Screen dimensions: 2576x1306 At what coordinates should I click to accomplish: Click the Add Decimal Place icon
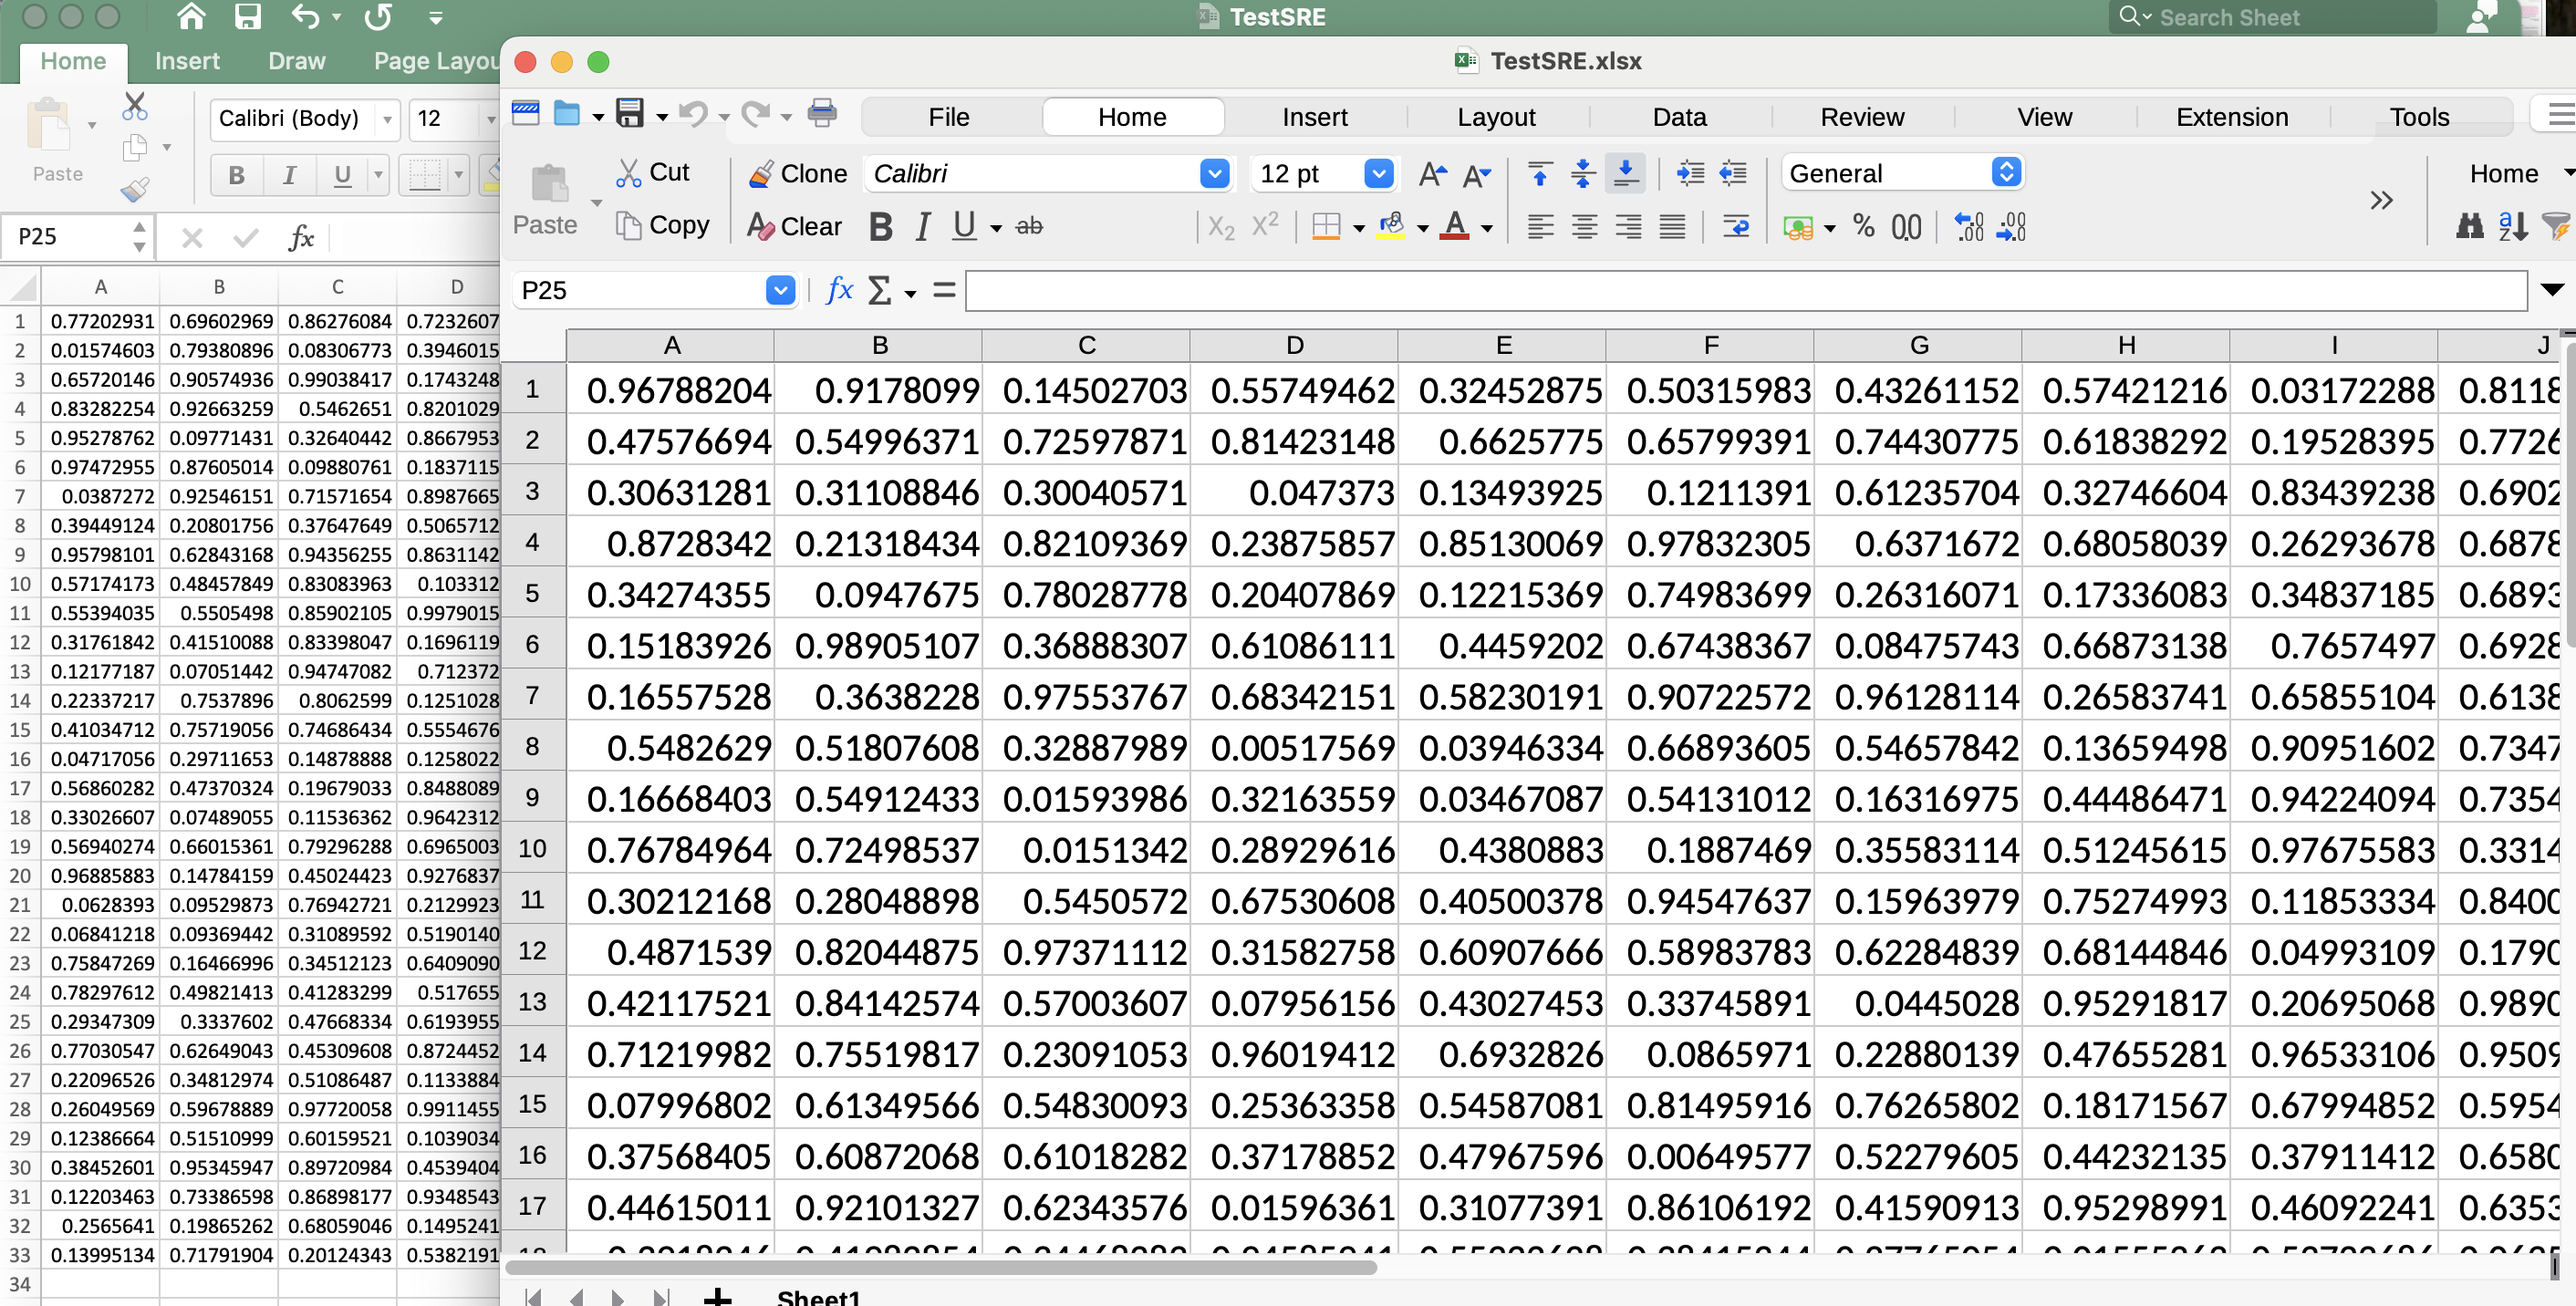[1968, 227]
